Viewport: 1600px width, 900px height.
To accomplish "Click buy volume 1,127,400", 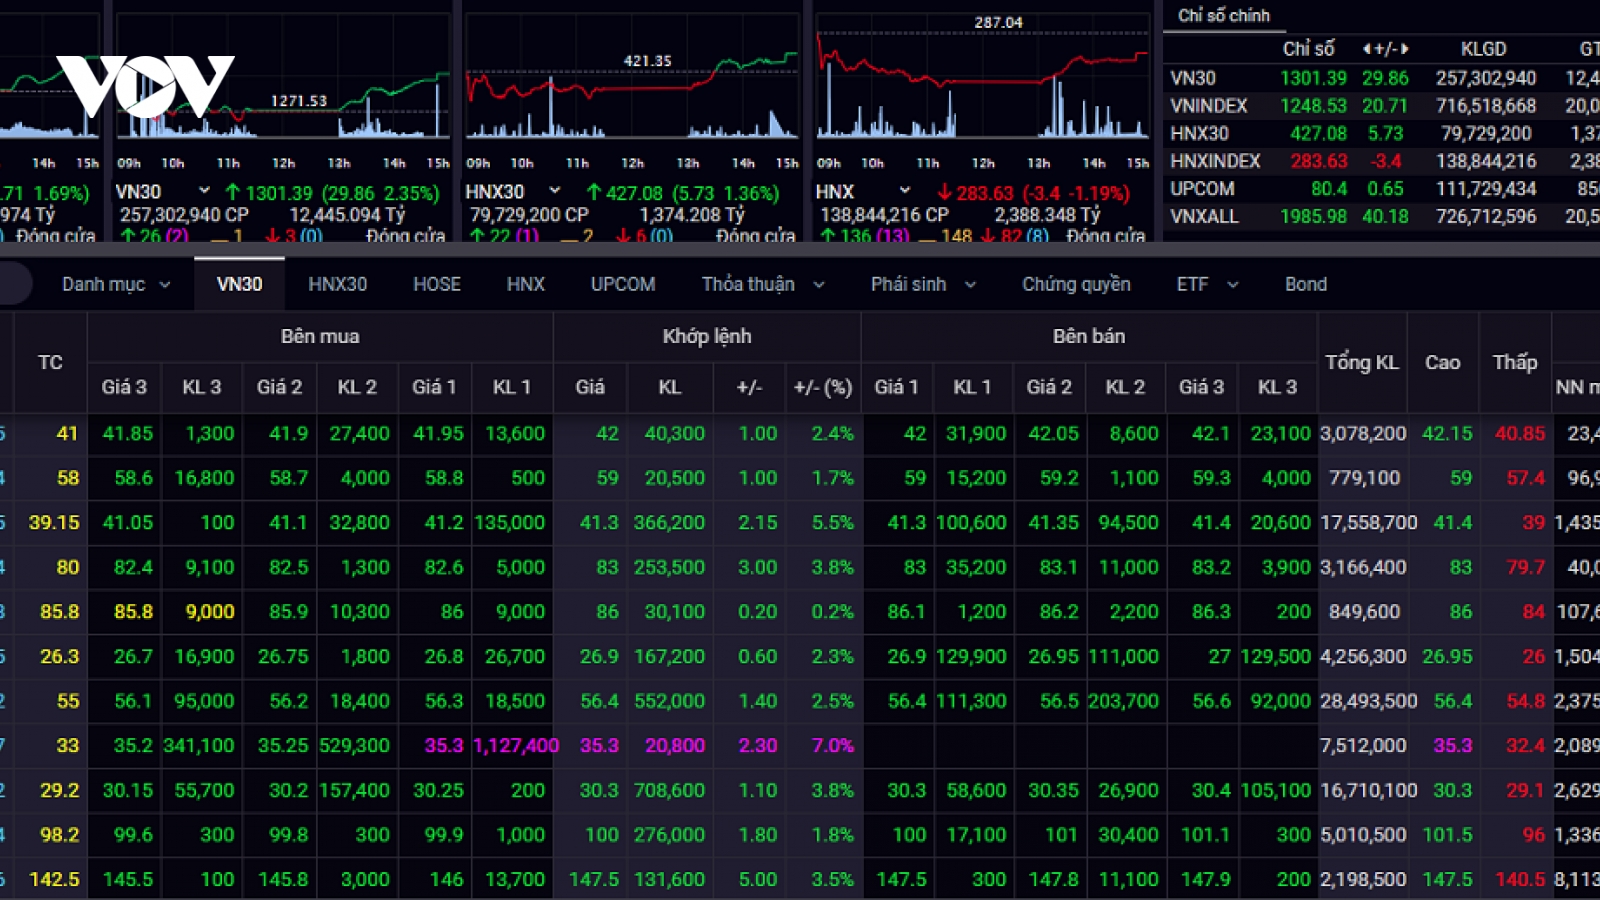I will (x=516, y=746).
